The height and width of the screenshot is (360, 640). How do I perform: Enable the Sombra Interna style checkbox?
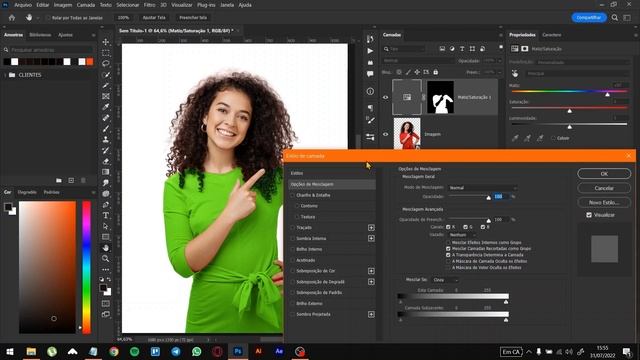click(293, 238)
